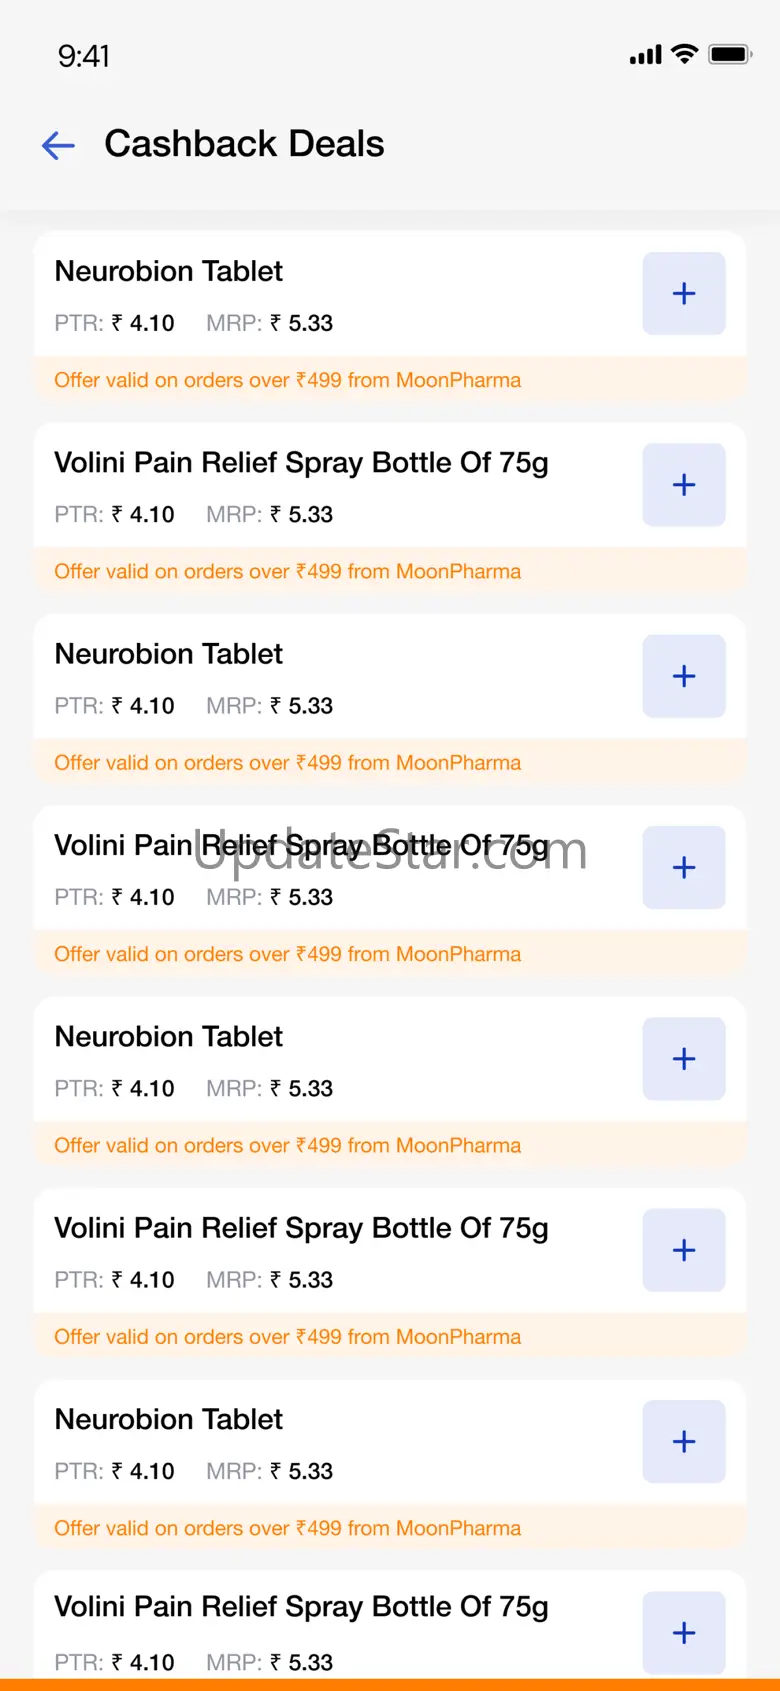780x1691 pixels.
Task: Tap the offer banner under the first Volini card
Action: [288, 571]
